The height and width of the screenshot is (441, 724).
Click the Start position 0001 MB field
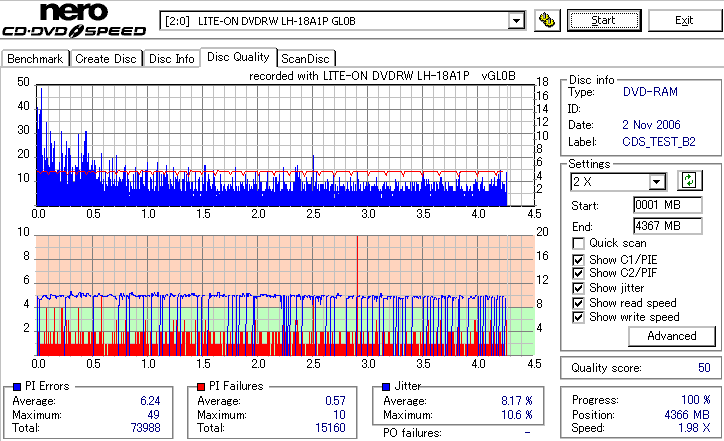668,205
